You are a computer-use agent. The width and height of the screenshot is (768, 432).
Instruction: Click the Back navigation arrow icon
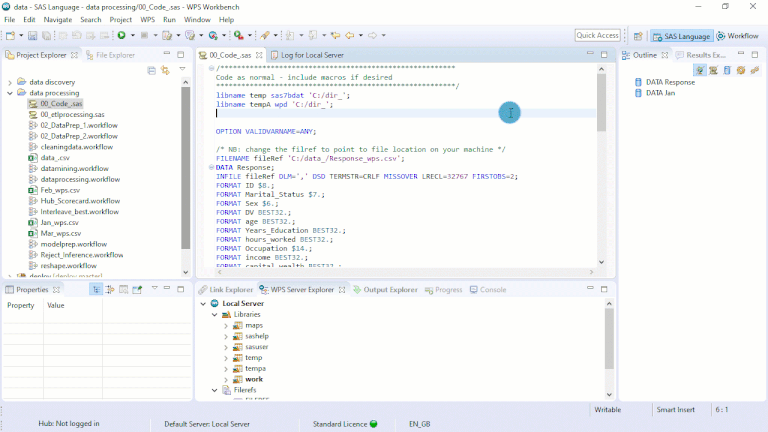coord(350,35)
